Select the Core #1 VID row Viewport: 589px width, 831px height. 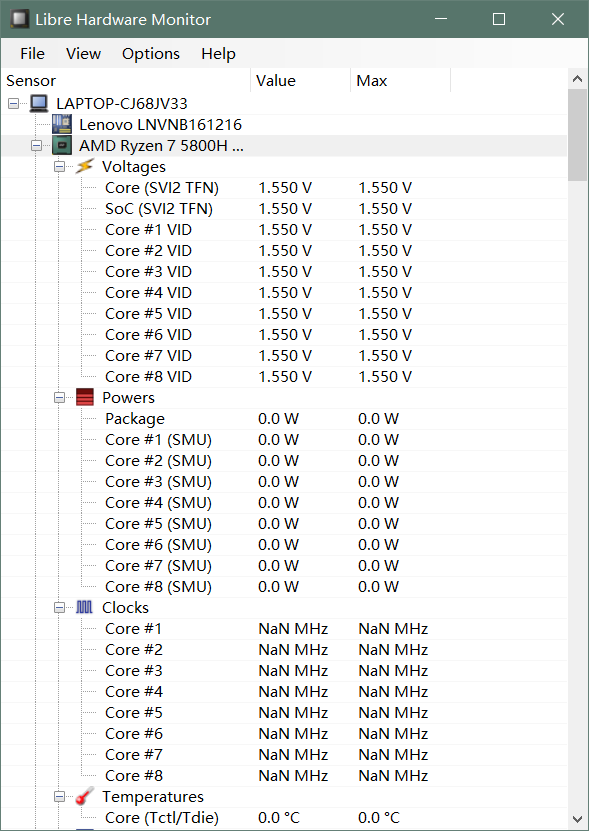click(284, 229)
